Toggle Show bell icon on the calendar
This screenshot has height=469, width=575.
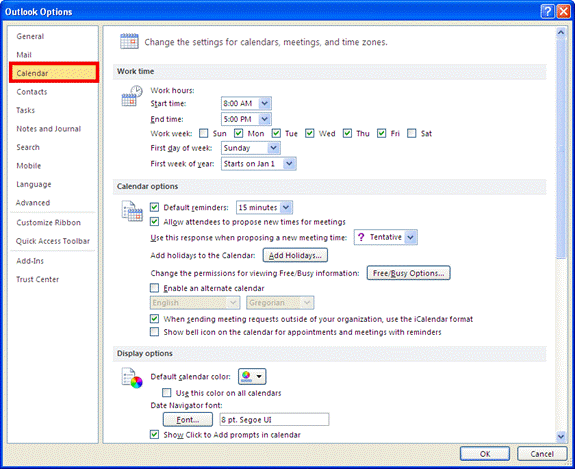(154, 332)
